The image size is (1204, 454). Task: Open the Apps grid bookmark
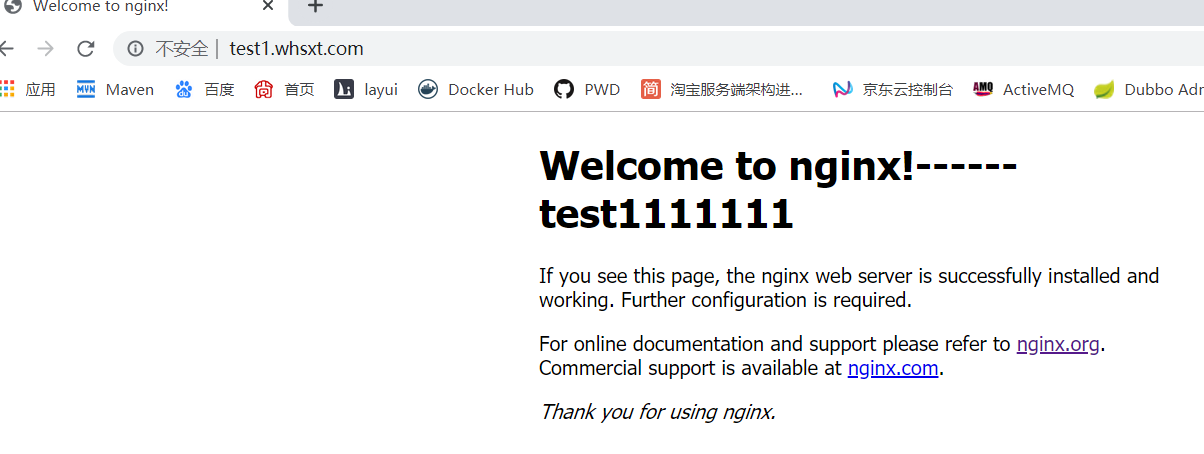[x=28, y=89]
